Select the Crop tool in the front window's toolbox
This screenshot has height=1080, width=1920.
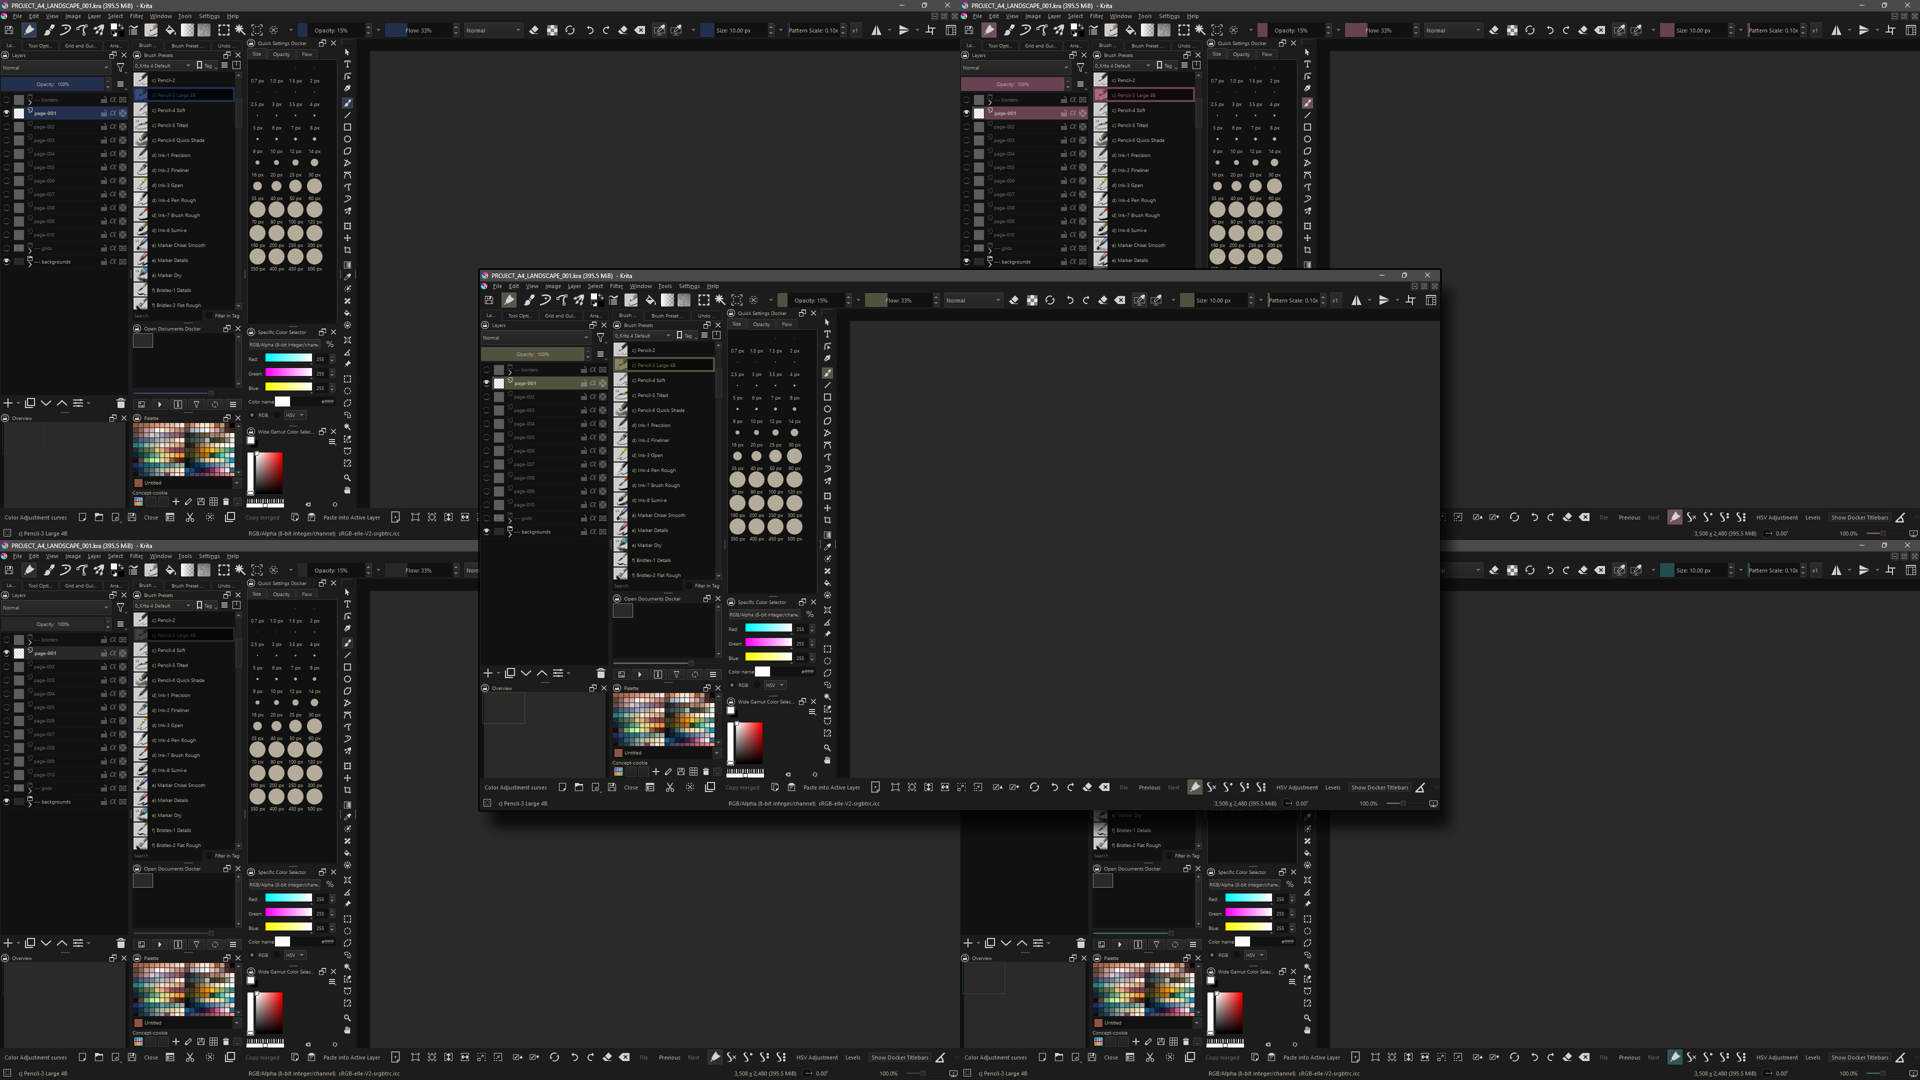(827, 520)
